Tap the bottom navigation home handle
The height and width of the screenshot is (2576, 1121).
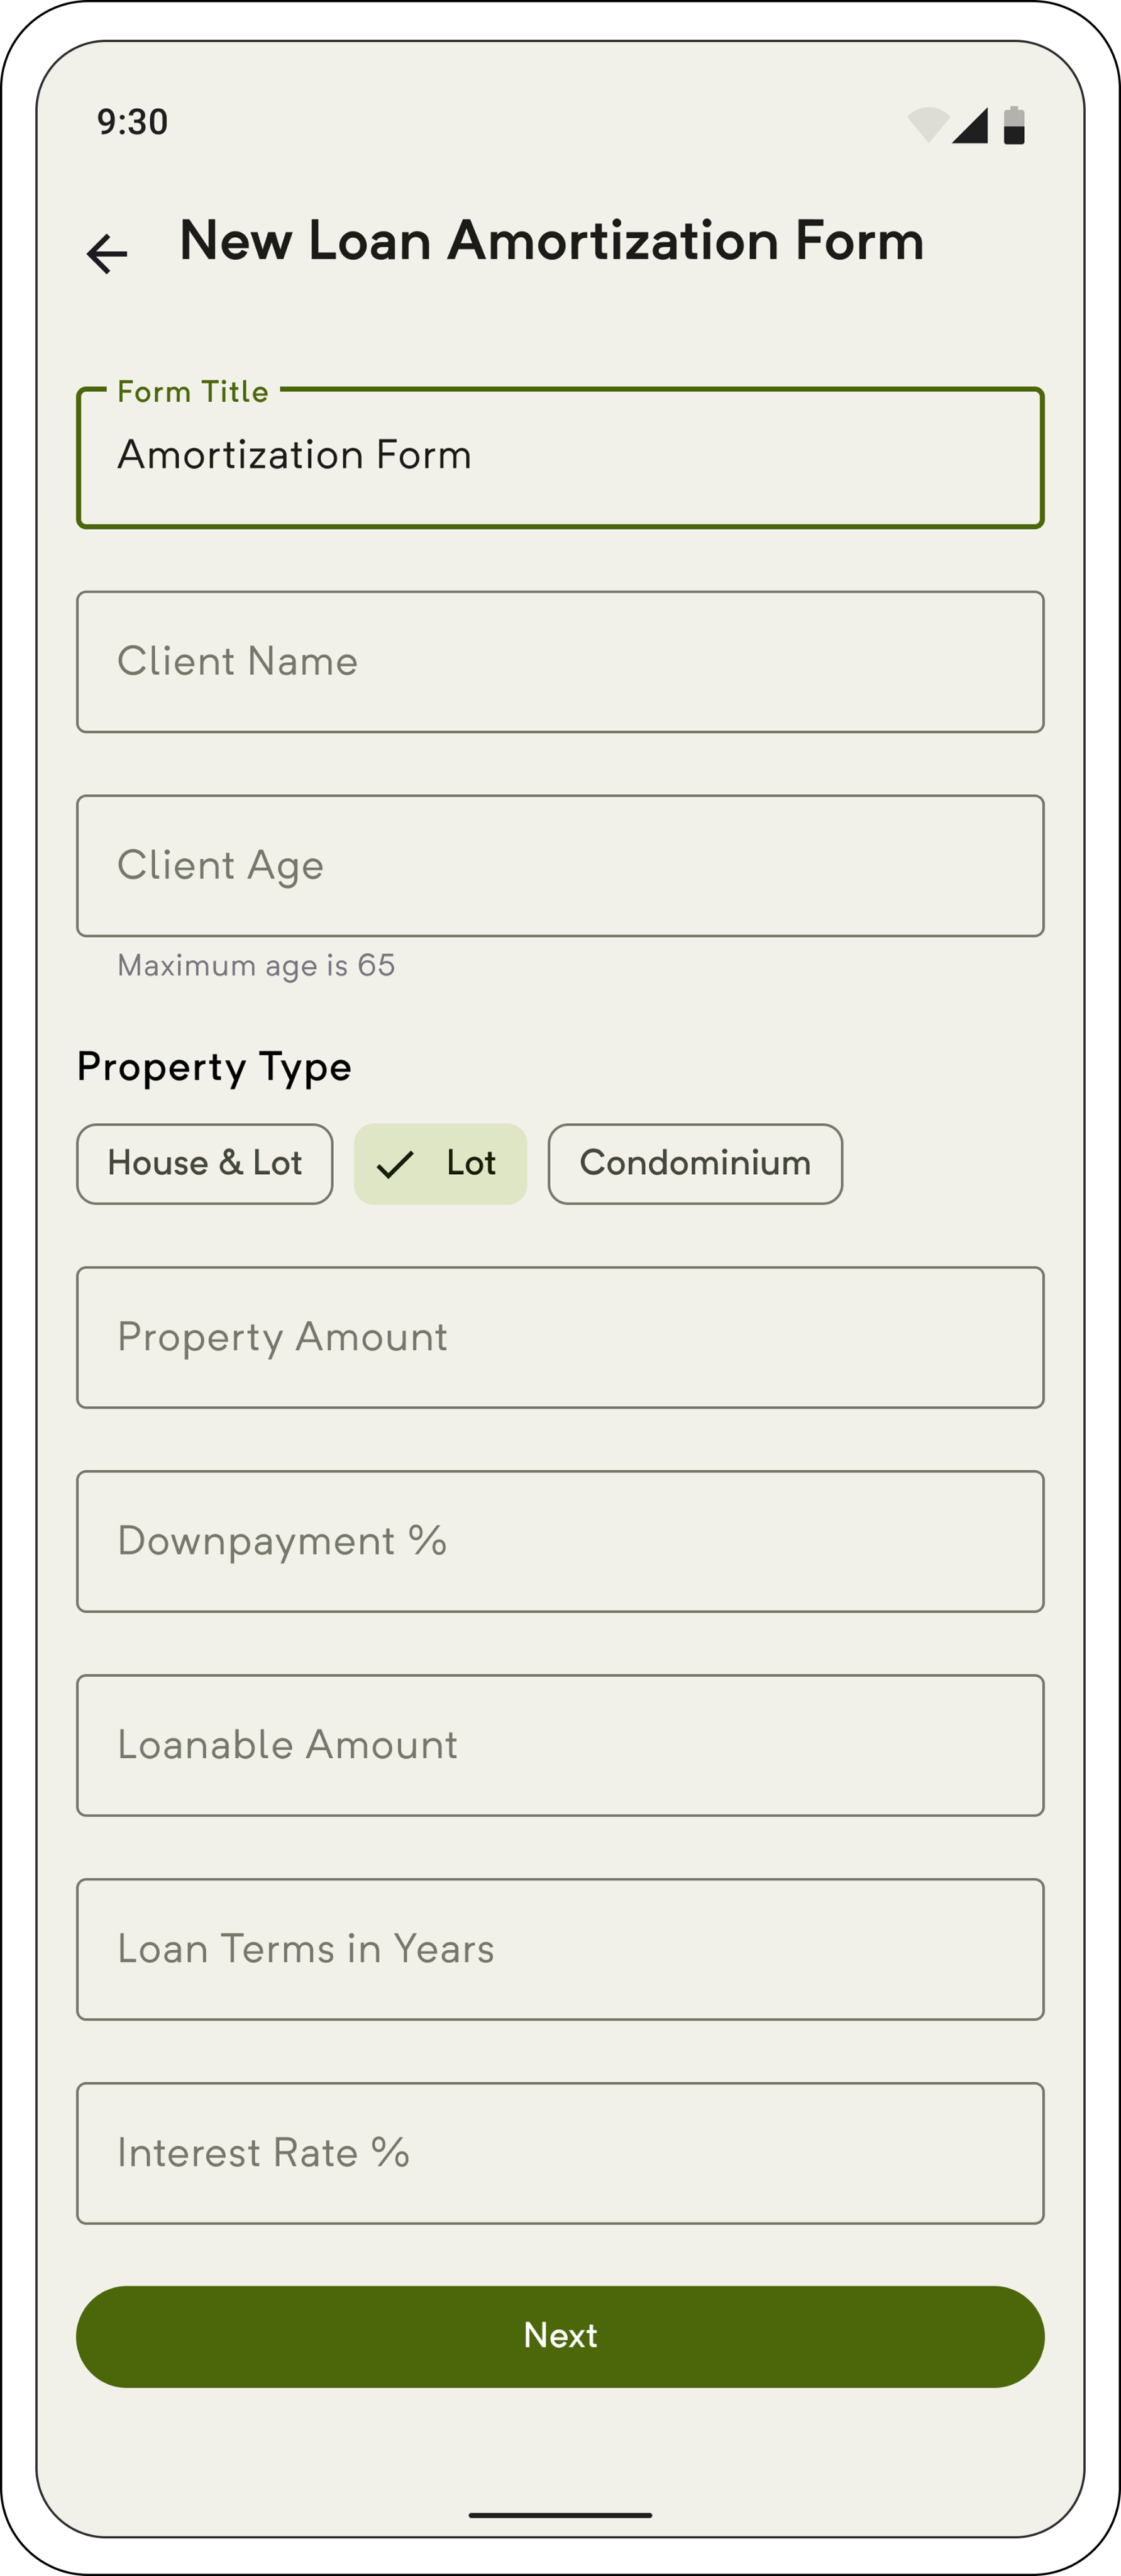point(560,2515)
